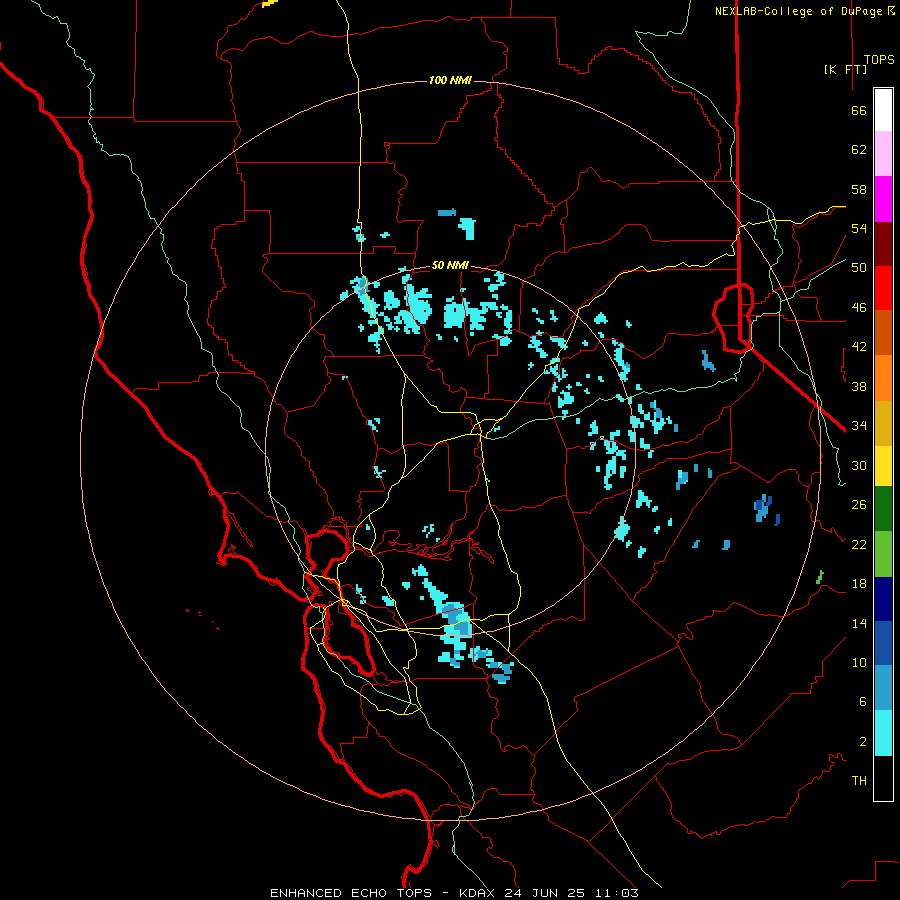Click the "ENHANCED ECHO TOPS" caption text
This screenshot has width=900, height=900.
(351, 893)
